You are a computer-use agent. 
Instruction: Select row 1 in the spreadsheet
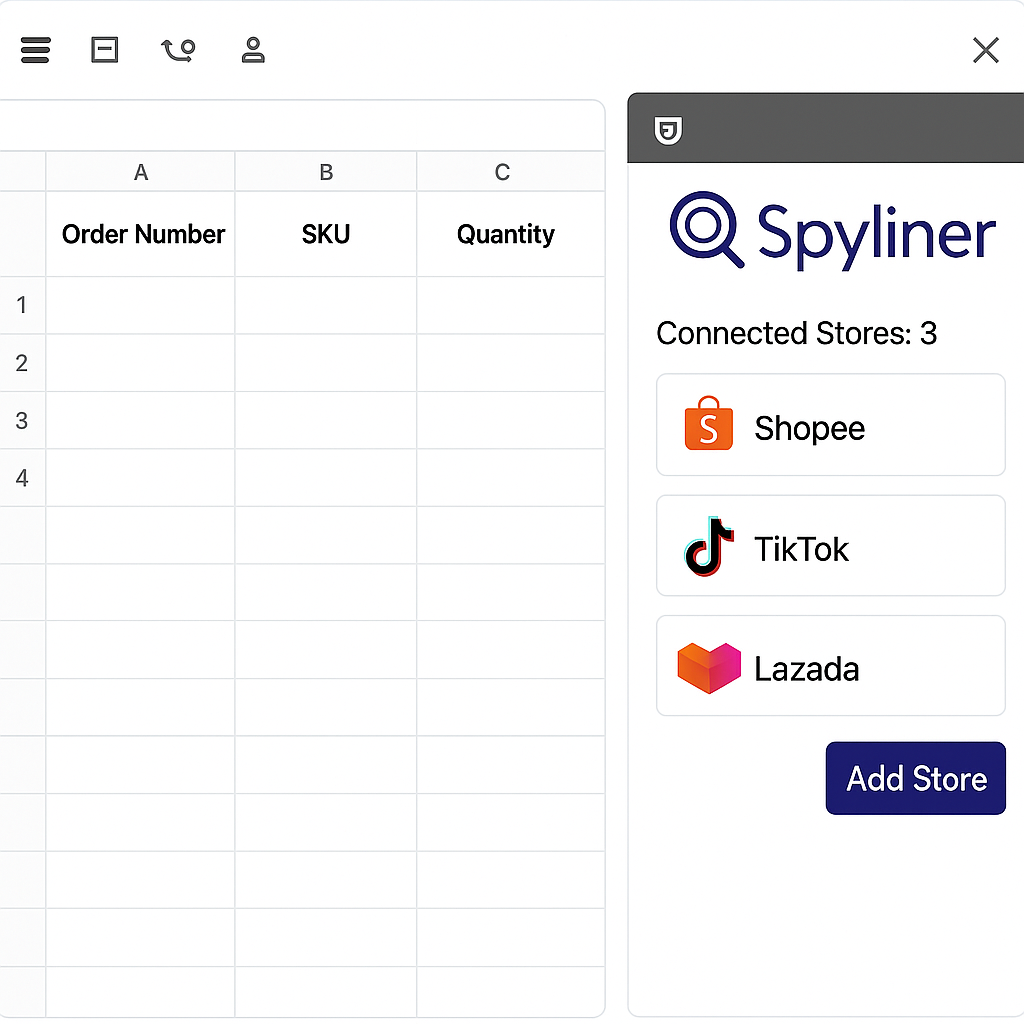(x=22, y=305)
